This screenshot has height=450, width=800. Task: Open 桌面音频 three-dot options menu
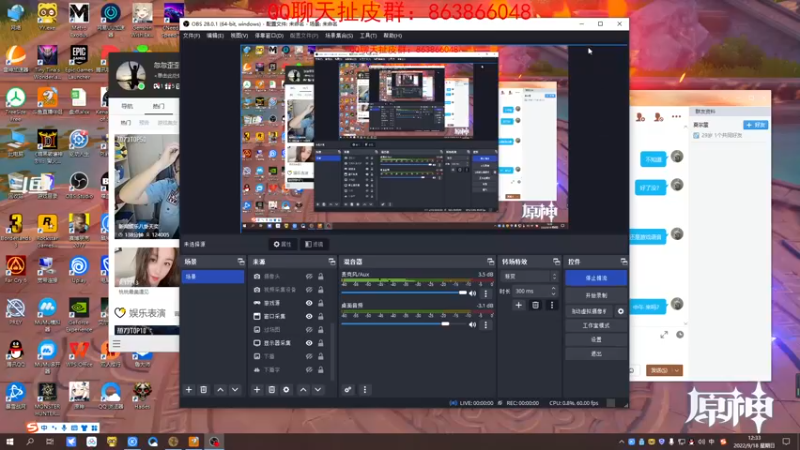(x=486, y=324)
